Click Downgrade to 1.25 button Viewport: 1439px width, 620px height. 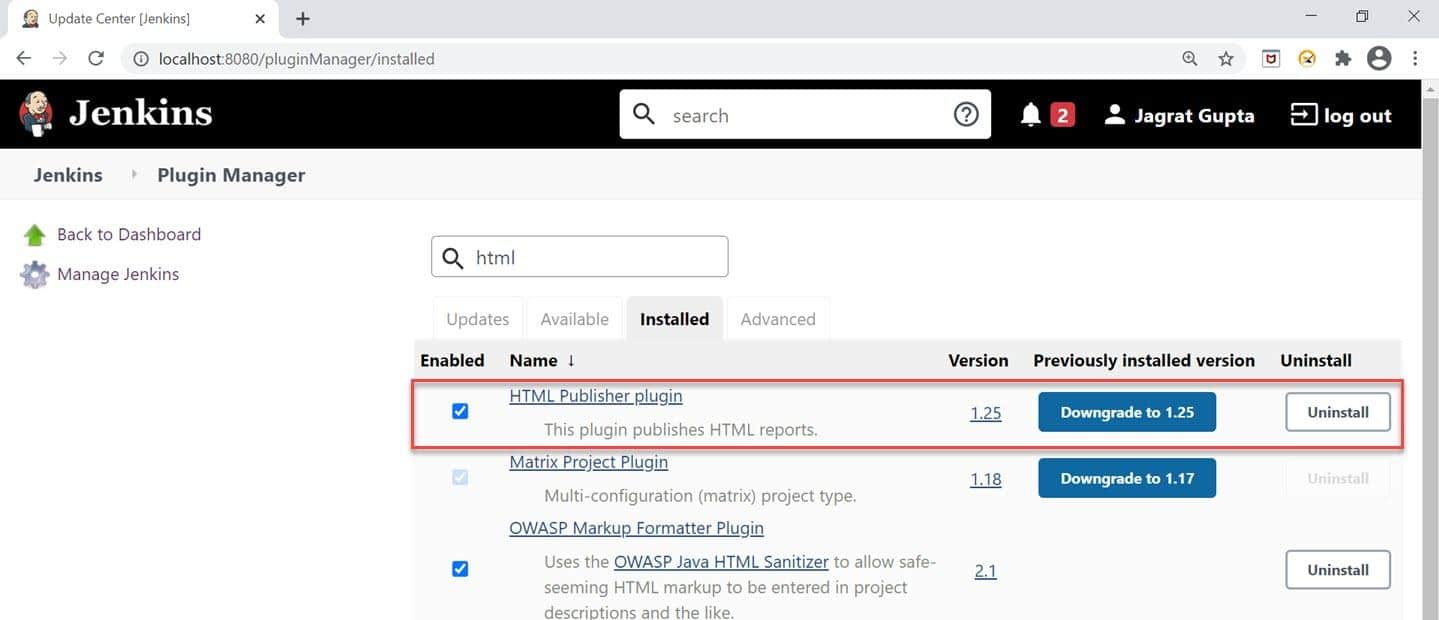[x=1127, y=412]
